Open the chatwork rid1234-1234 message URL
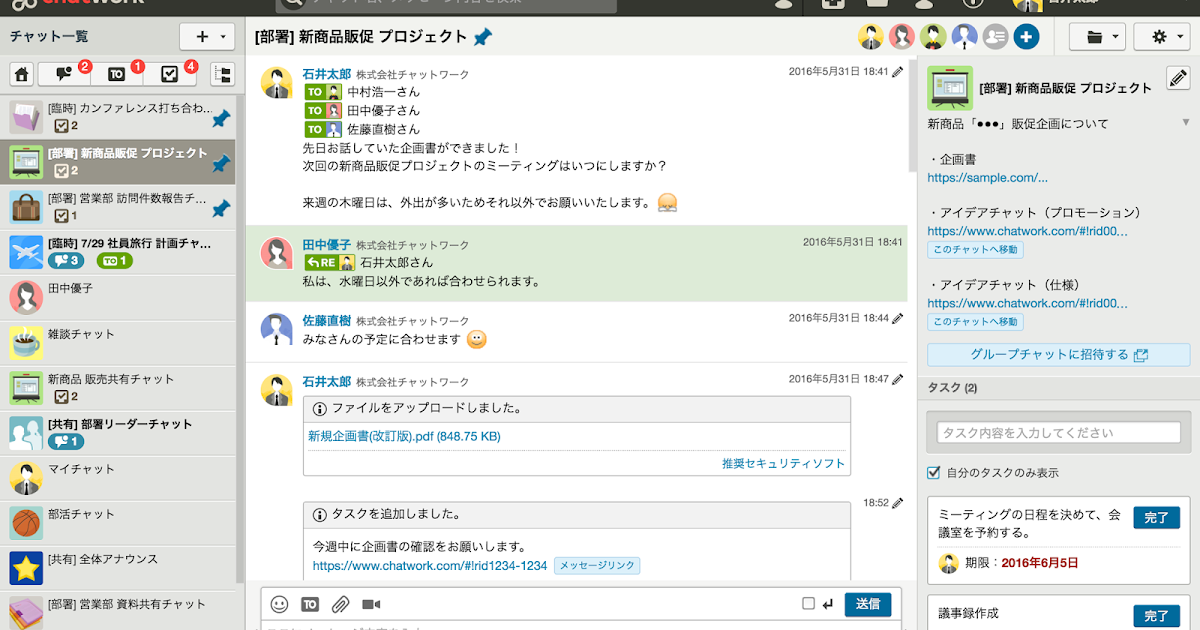Viewport: 1200px width, 630px height. coord(430,566)
